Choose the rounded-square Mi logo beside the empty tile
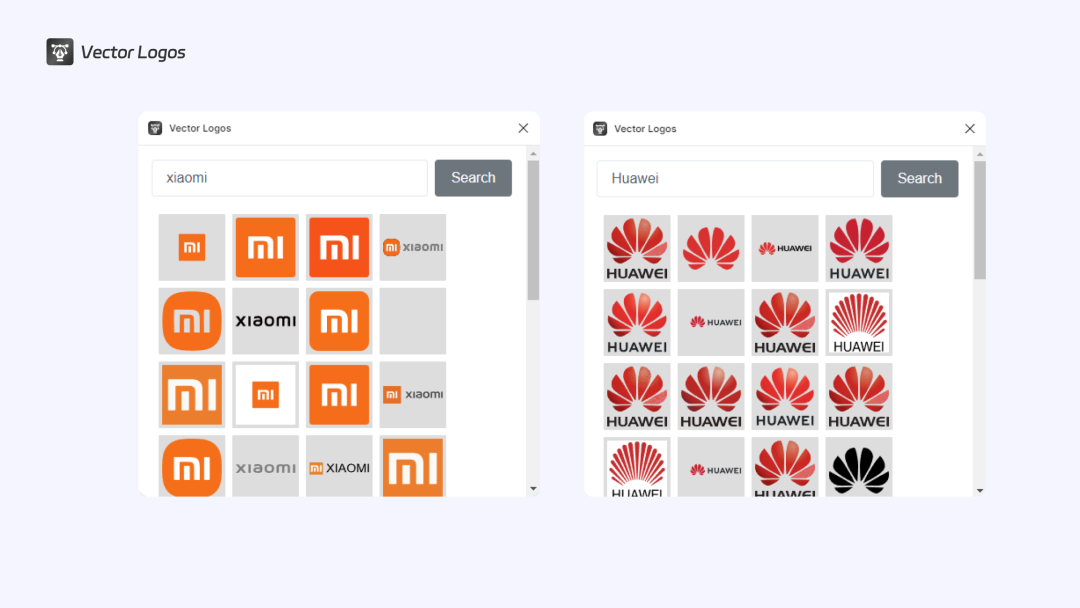 [x=339, y=321]
